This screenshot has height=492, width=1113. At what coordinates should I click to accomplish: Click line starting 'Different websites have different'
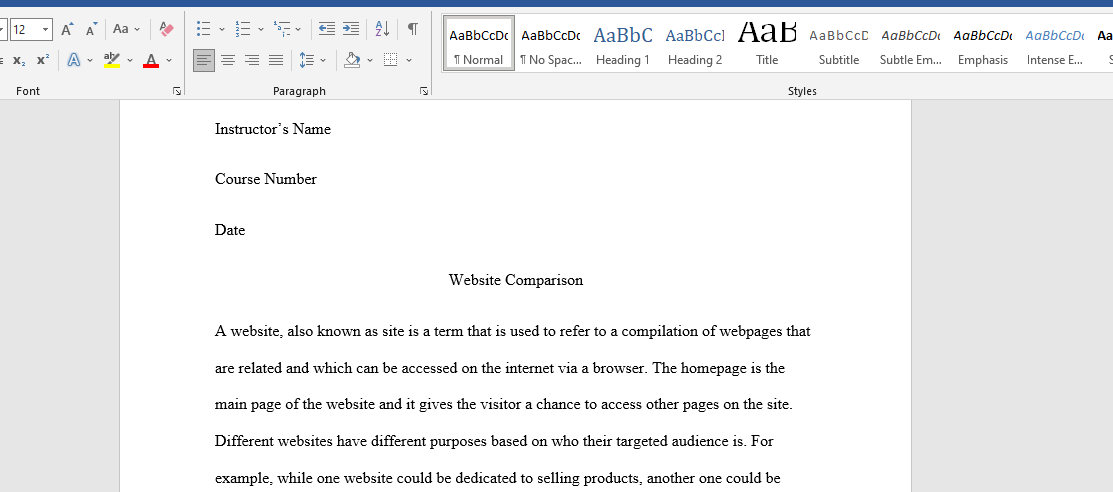494,442
